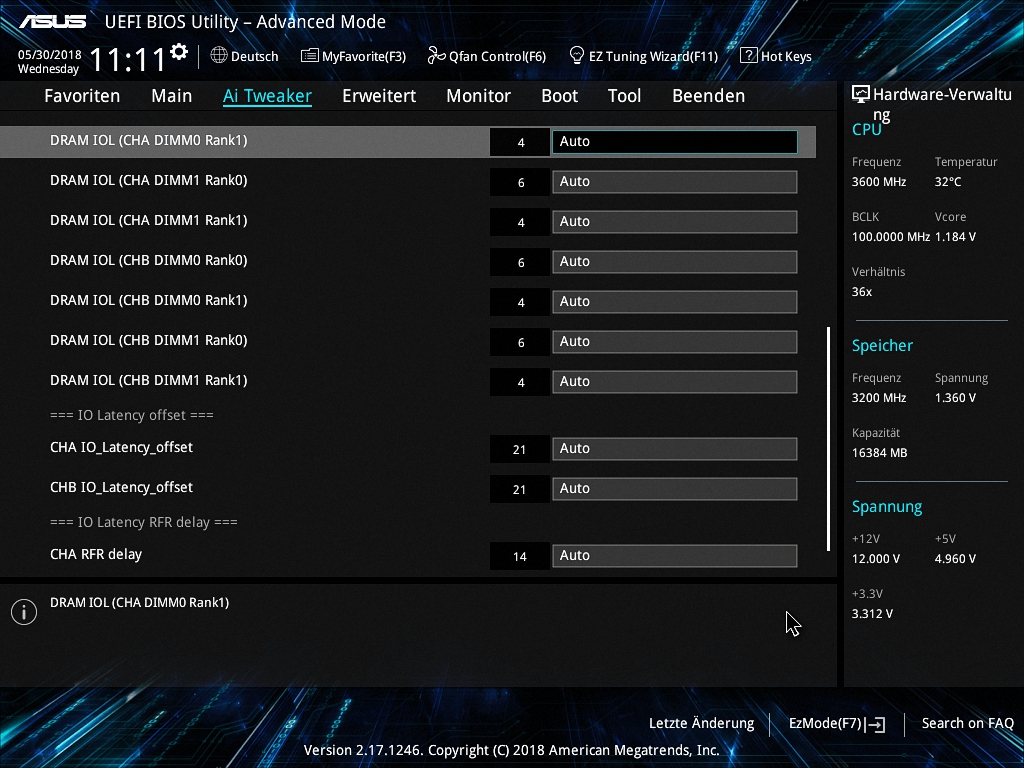
Task: Click DRAM IOL (CHB DIMM0 Rank0) label
Action: click(x=149, y=260)
